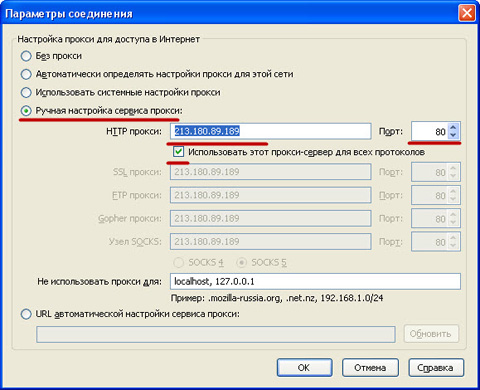This screenshot has height=390, width=480.
Task: Click the 'HTTP прокси:' label
Action: pyautogui.click(x=134, y=131)
